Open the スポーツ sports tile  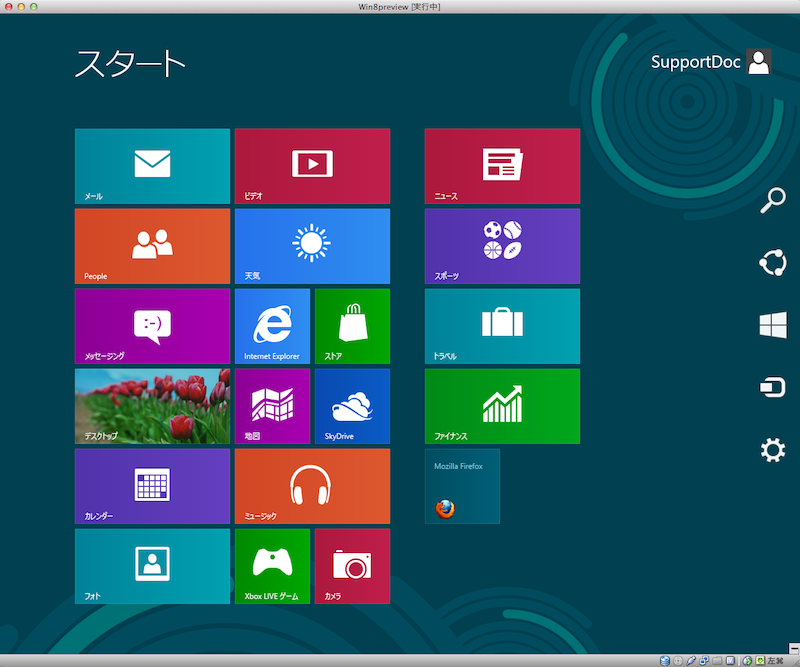(x=502, y=246)
